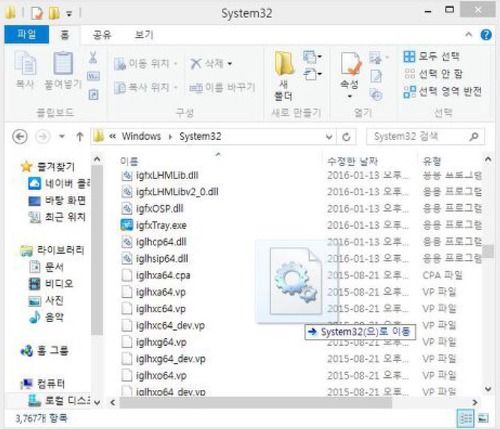Click the search magnifier icon
Viewport: 500px width, 429px height.
click(x=474, y=137)
